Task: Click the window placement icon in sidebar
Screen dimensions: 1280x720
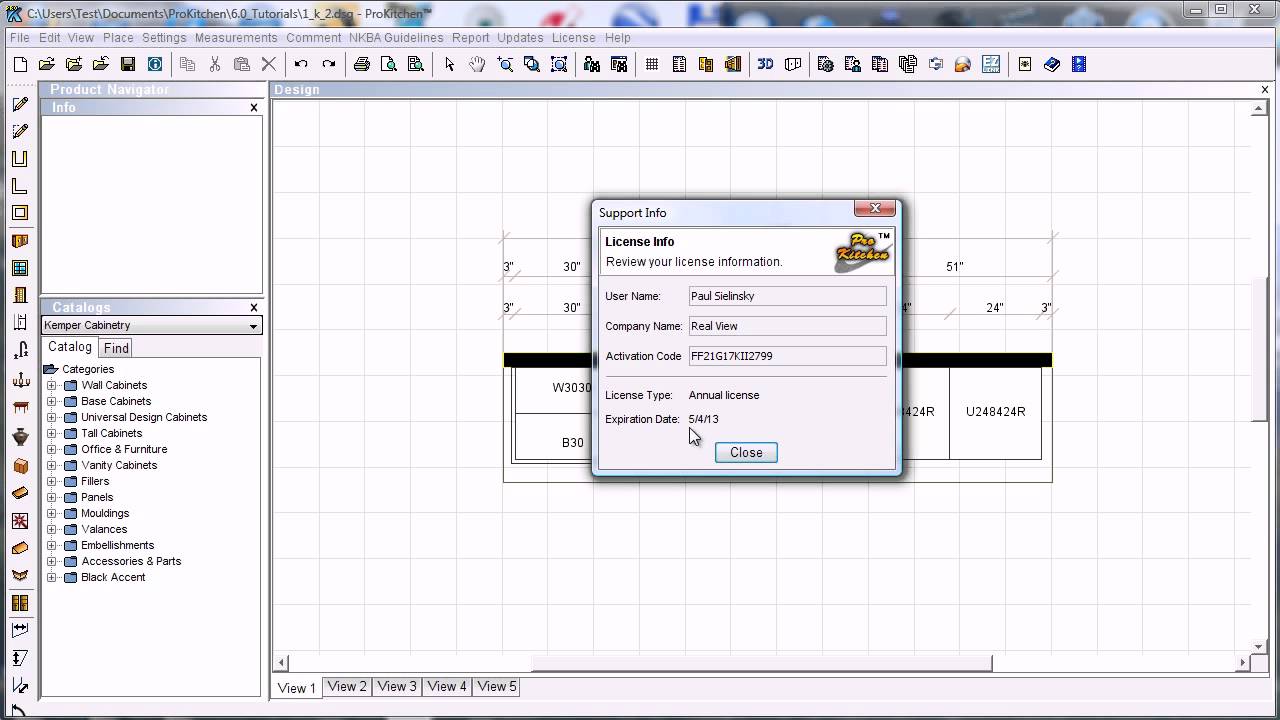Action: point(20,268)
